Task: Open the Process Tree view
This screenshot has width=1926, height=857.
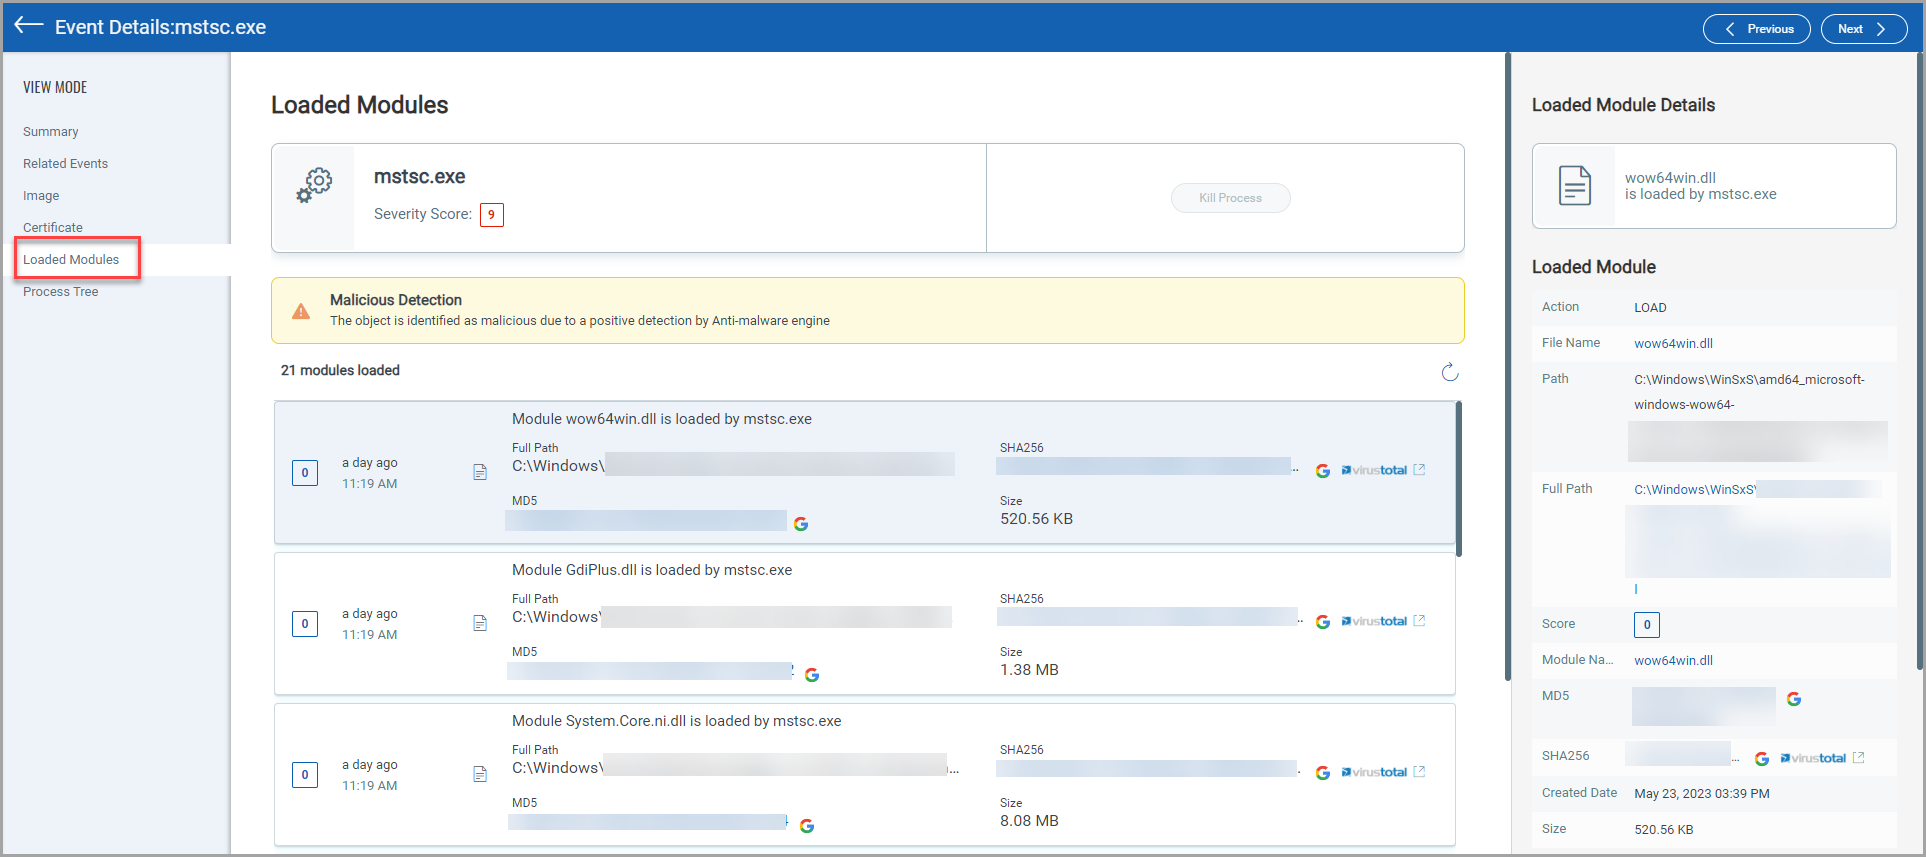Action: tap(61, 292)
